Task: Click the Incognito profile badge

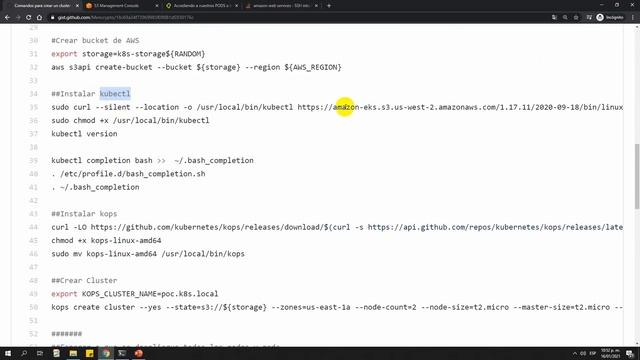Action: (x=610, y=18)
